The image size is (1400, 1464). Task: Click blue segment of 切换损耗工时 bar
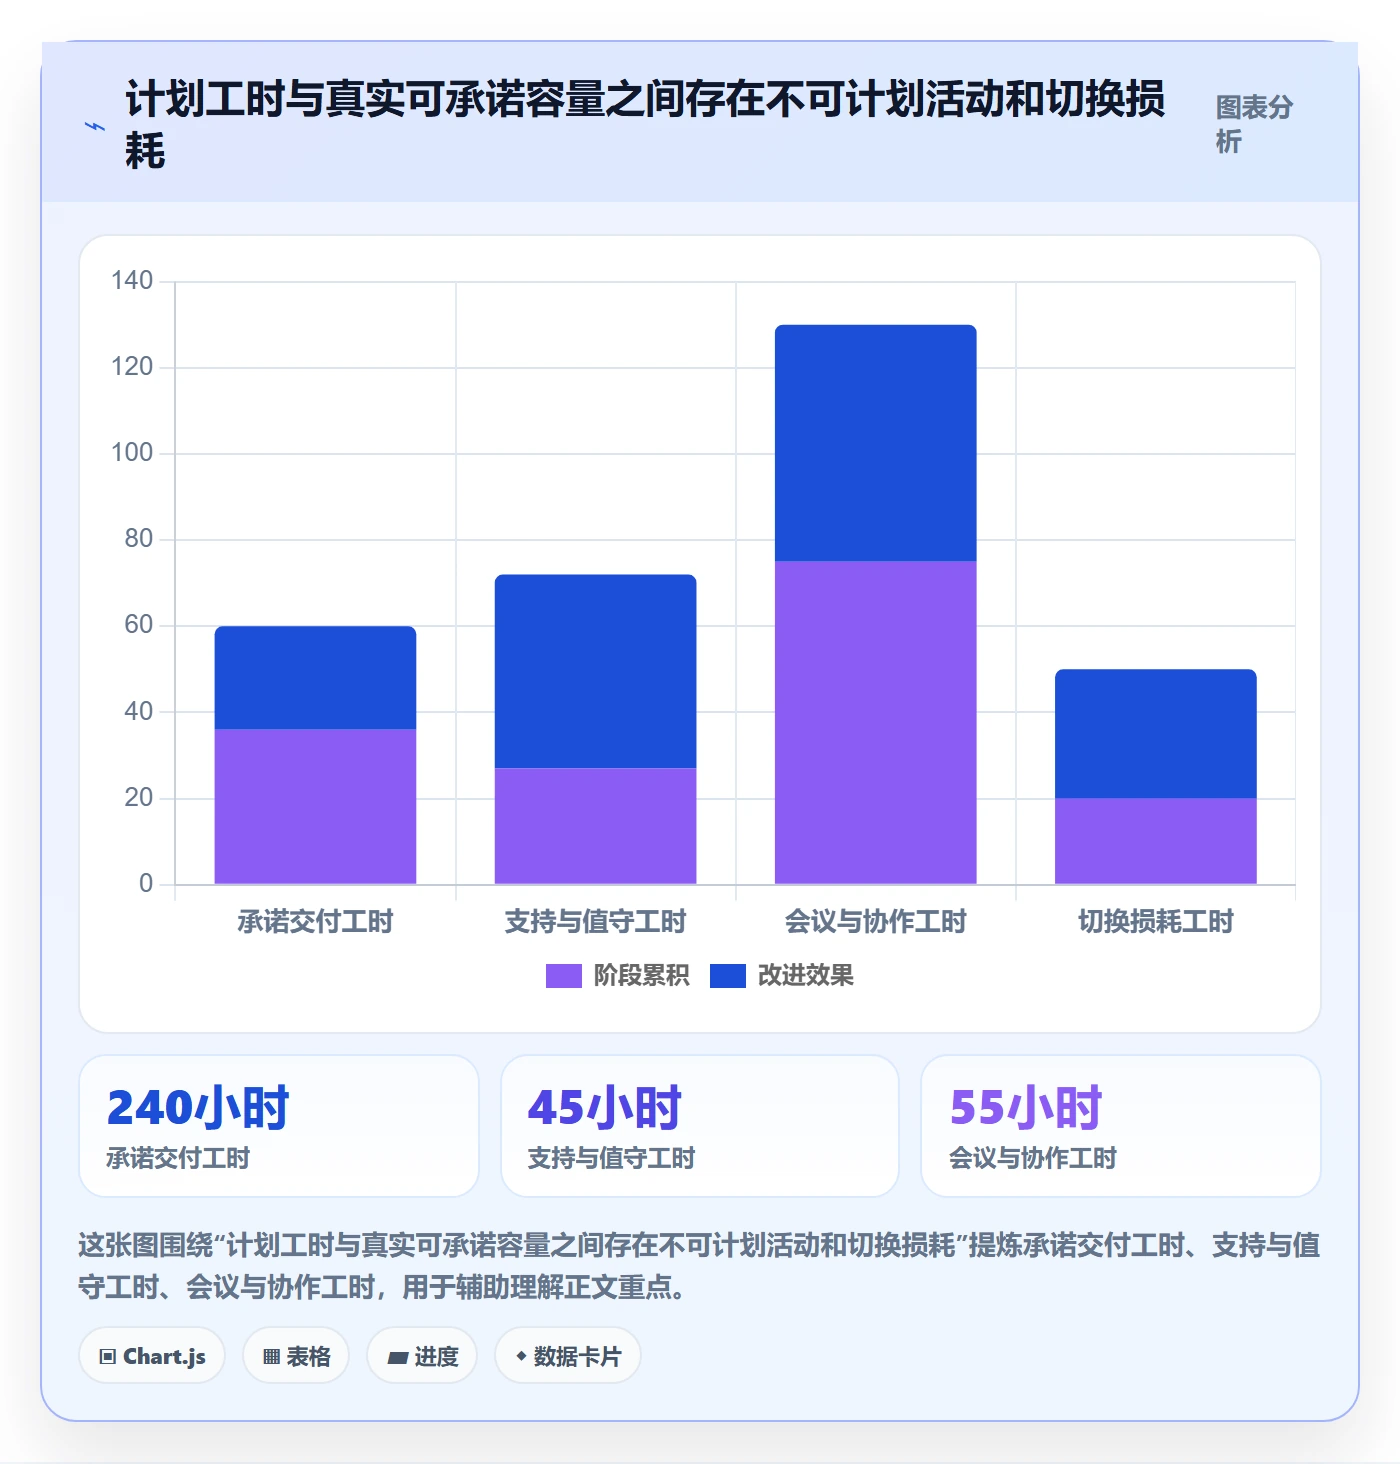[1155, 734]
